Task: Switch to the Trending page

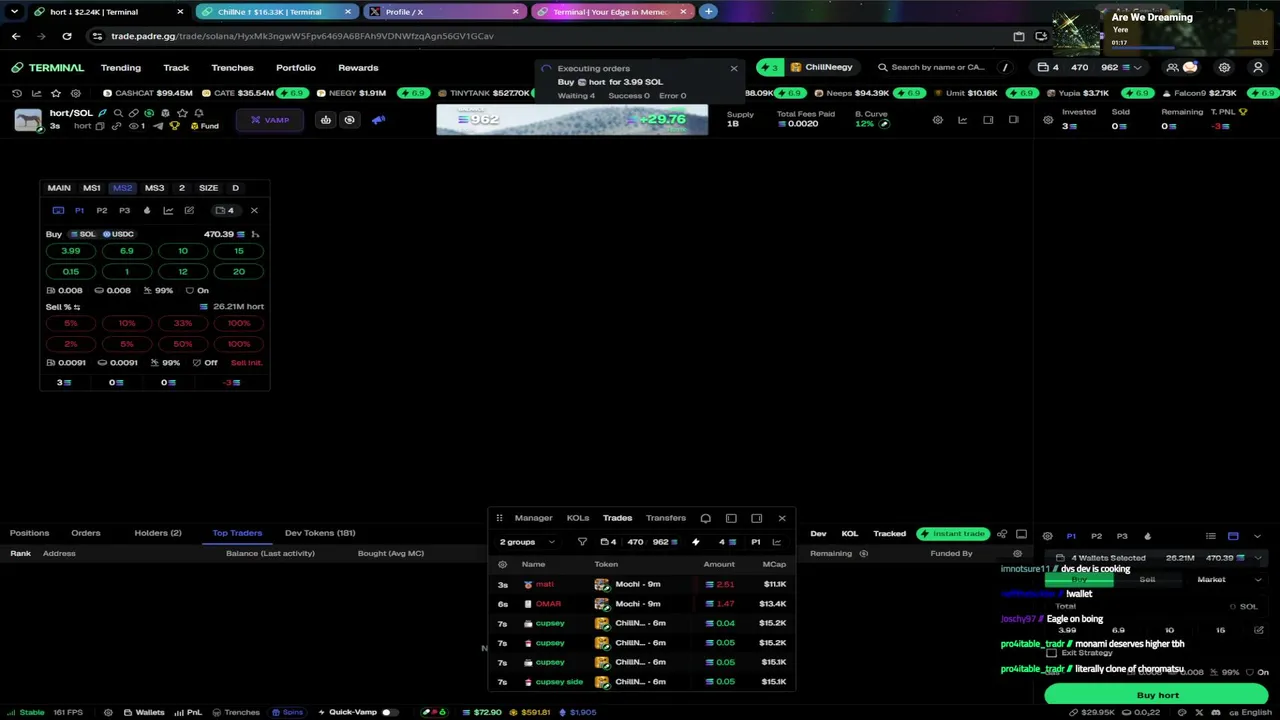Action: pos(121,68)
